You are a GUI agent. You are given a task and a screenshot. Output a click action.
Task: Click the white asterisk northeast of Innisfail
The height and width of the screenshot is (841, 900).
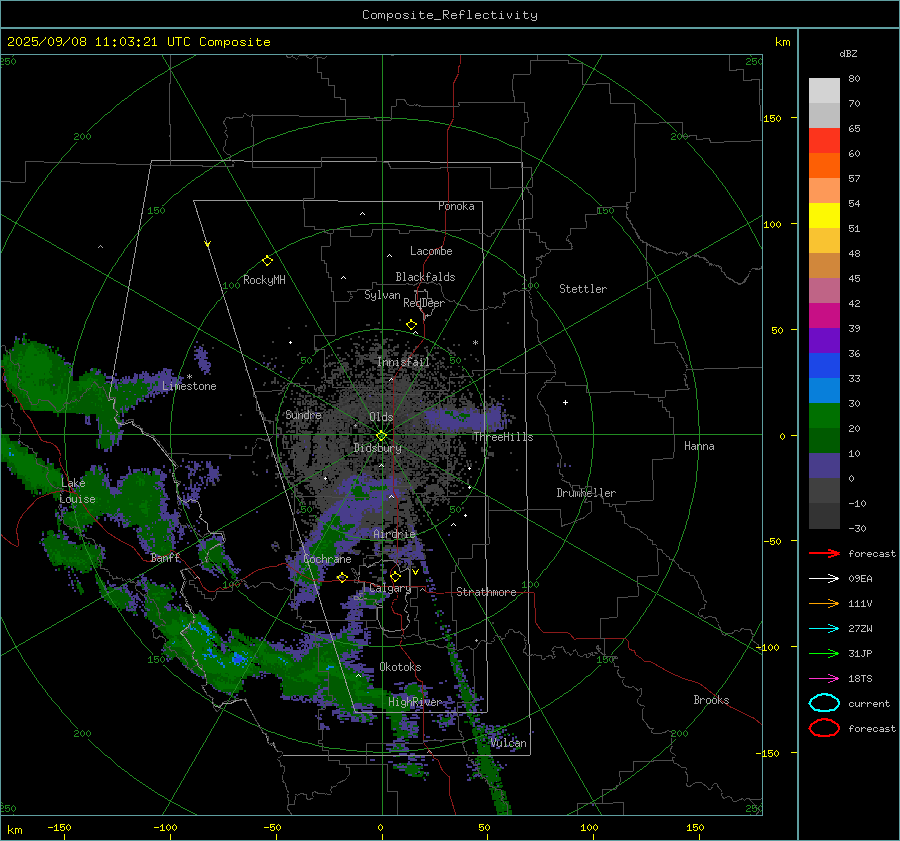click(475, 343)
